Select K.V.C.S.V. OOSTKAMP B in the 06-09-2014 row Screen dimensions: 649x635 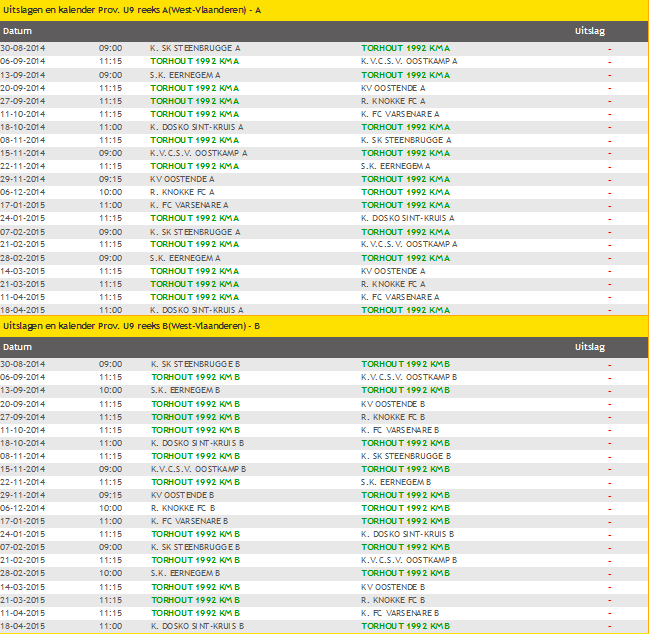pos(409,377)
